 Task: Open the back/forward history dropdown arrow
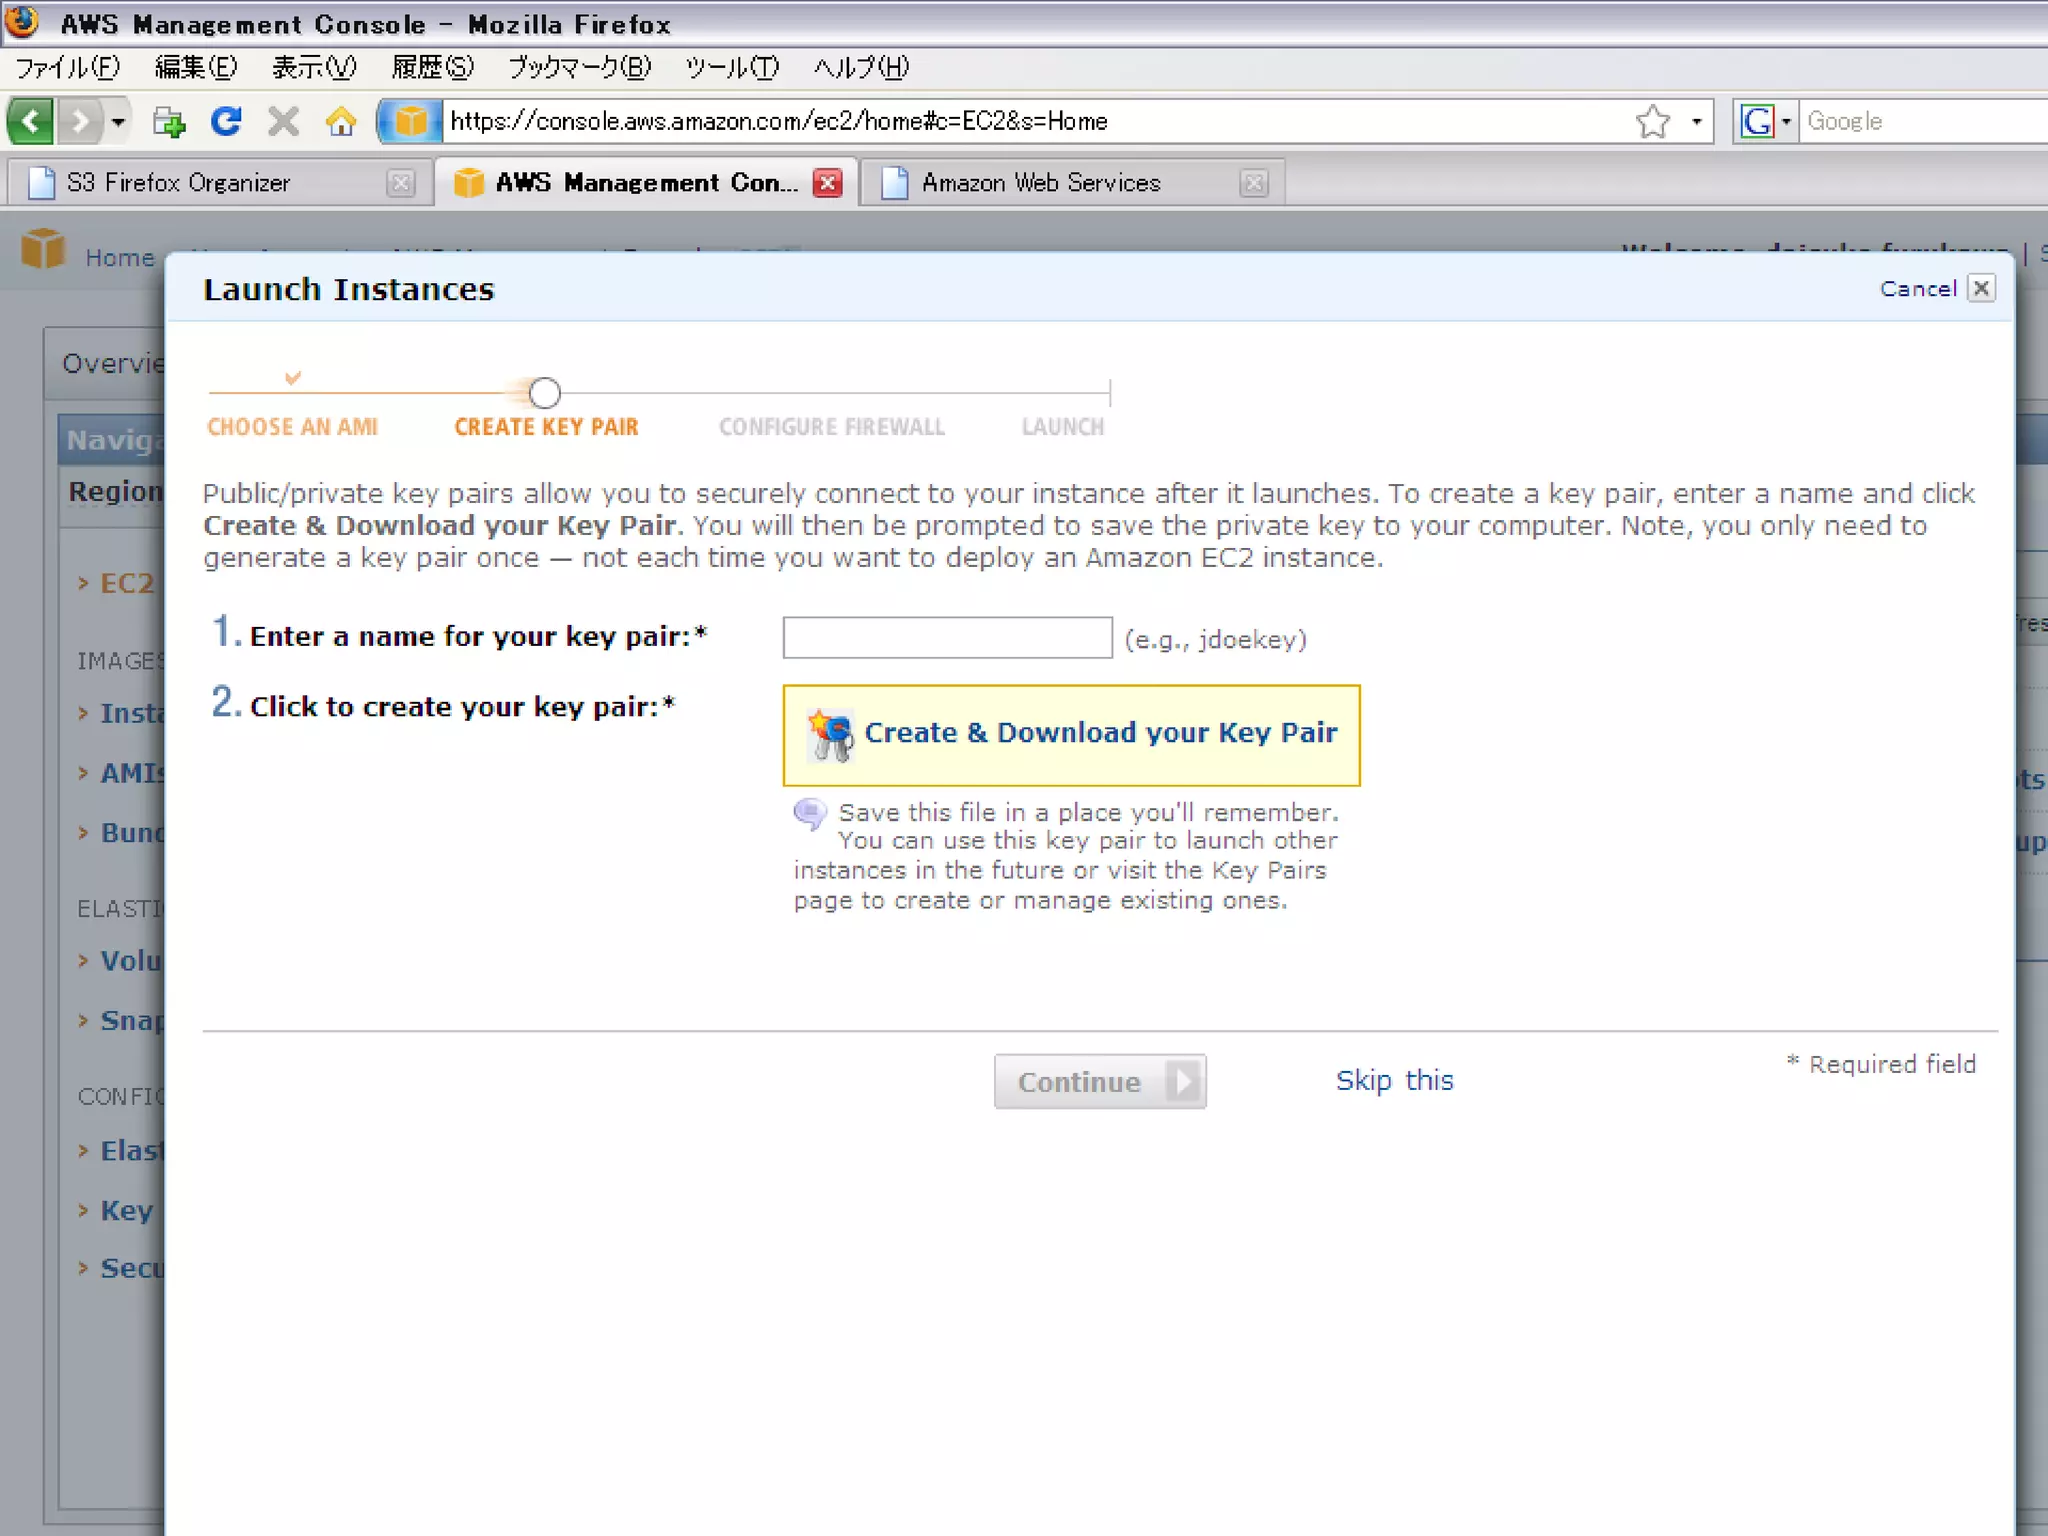118,121
